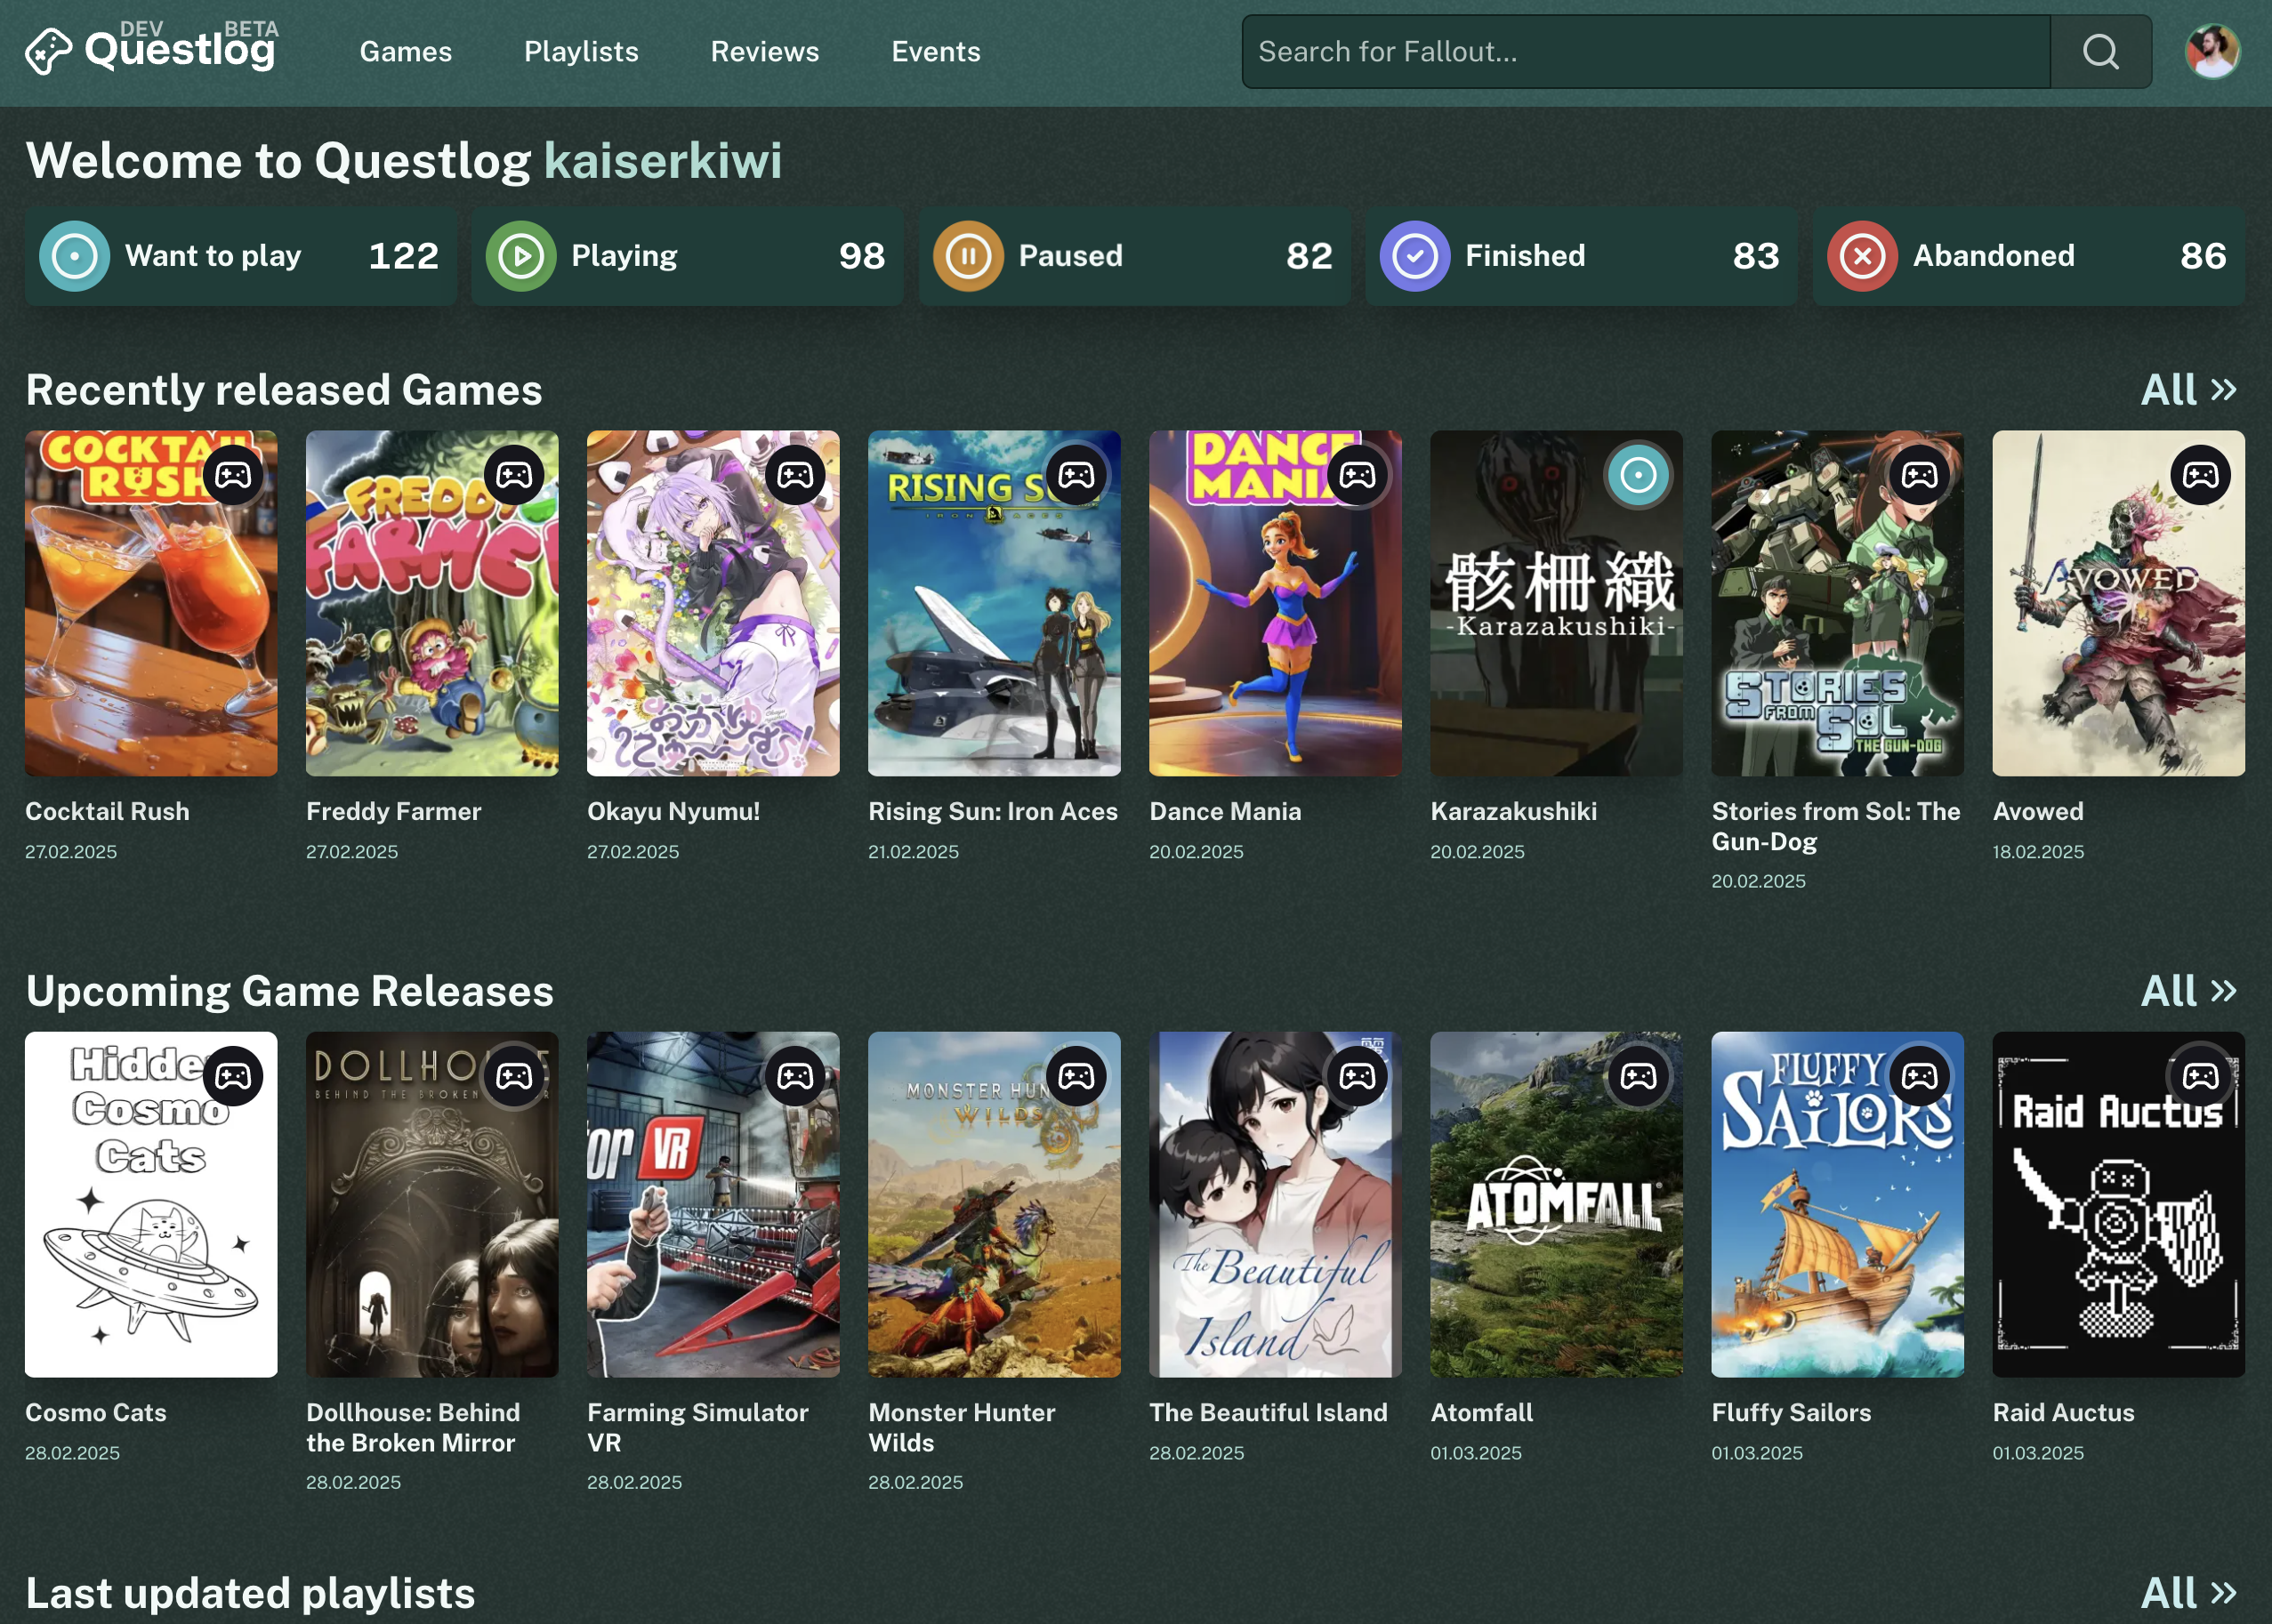The height and width of the screenshot is (1624, 2272).
Task: Click the Want to play status icon
Action: (74, 256)
